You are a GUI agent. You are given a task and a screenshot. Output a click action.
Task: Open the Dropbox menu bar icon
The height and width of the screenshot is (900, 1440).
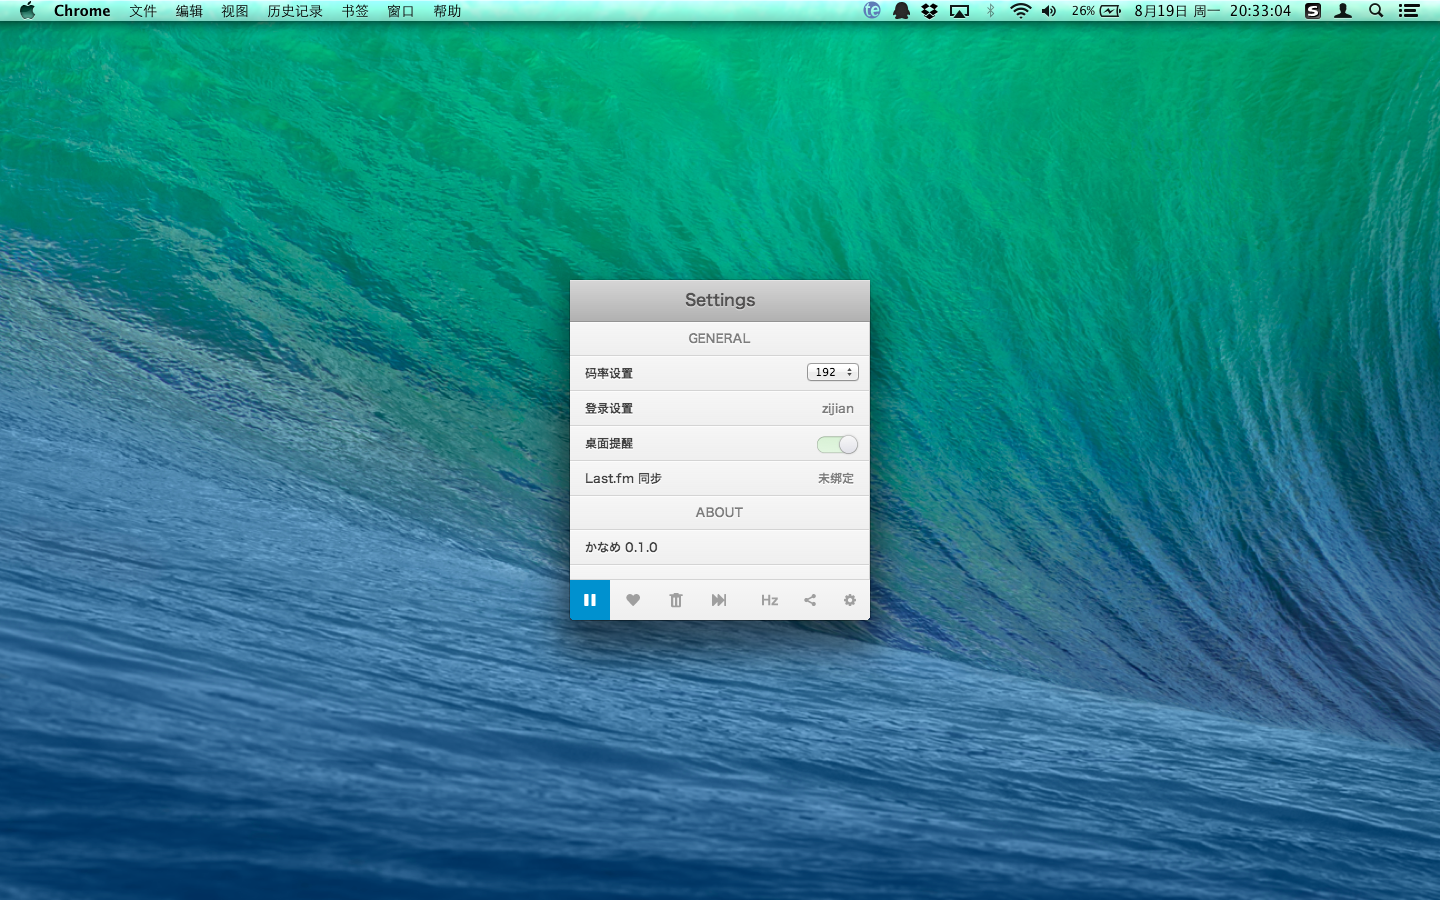pyautogui.click(x=930, y=11)
